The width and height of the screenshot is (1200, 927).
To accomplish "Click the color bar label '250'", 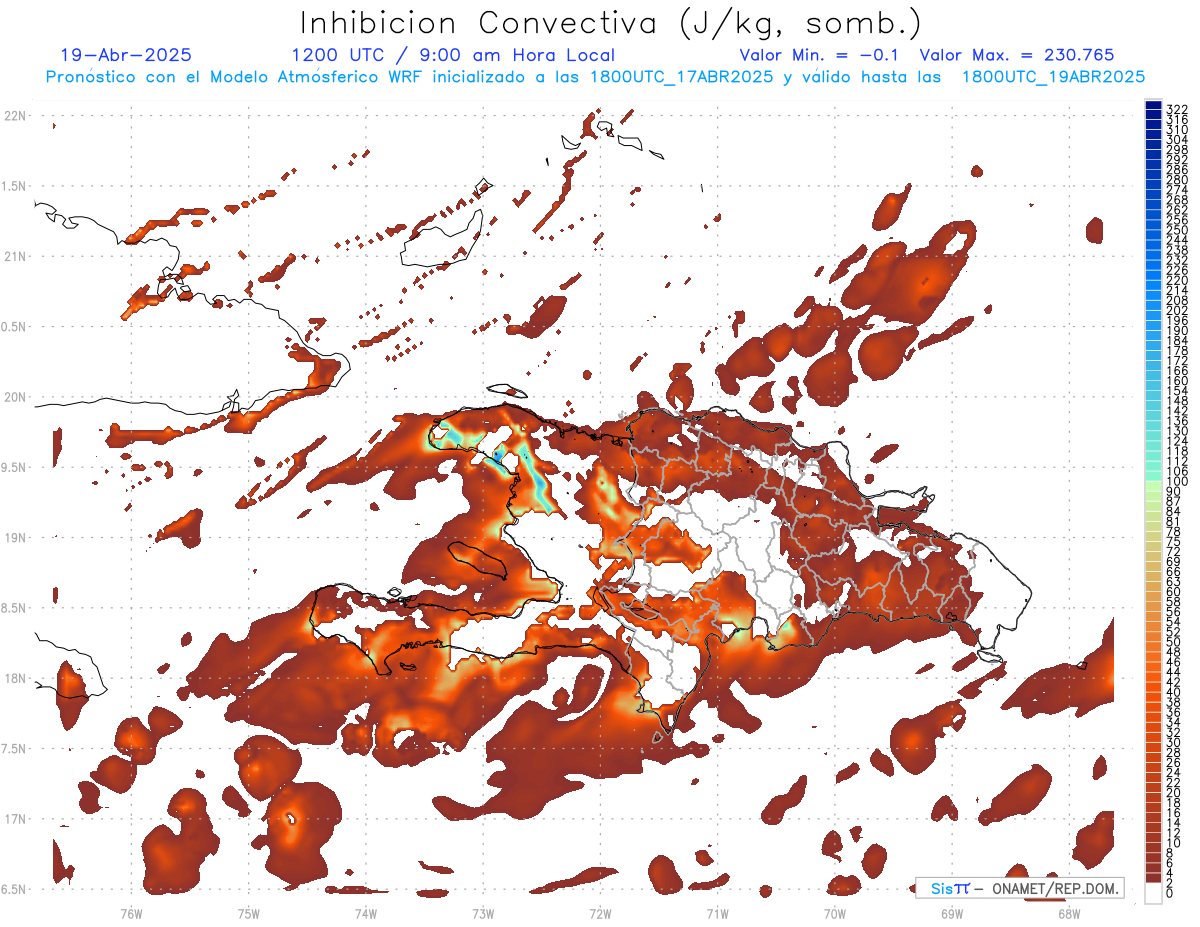I will pyautogui.click(x=1176, y=230).
